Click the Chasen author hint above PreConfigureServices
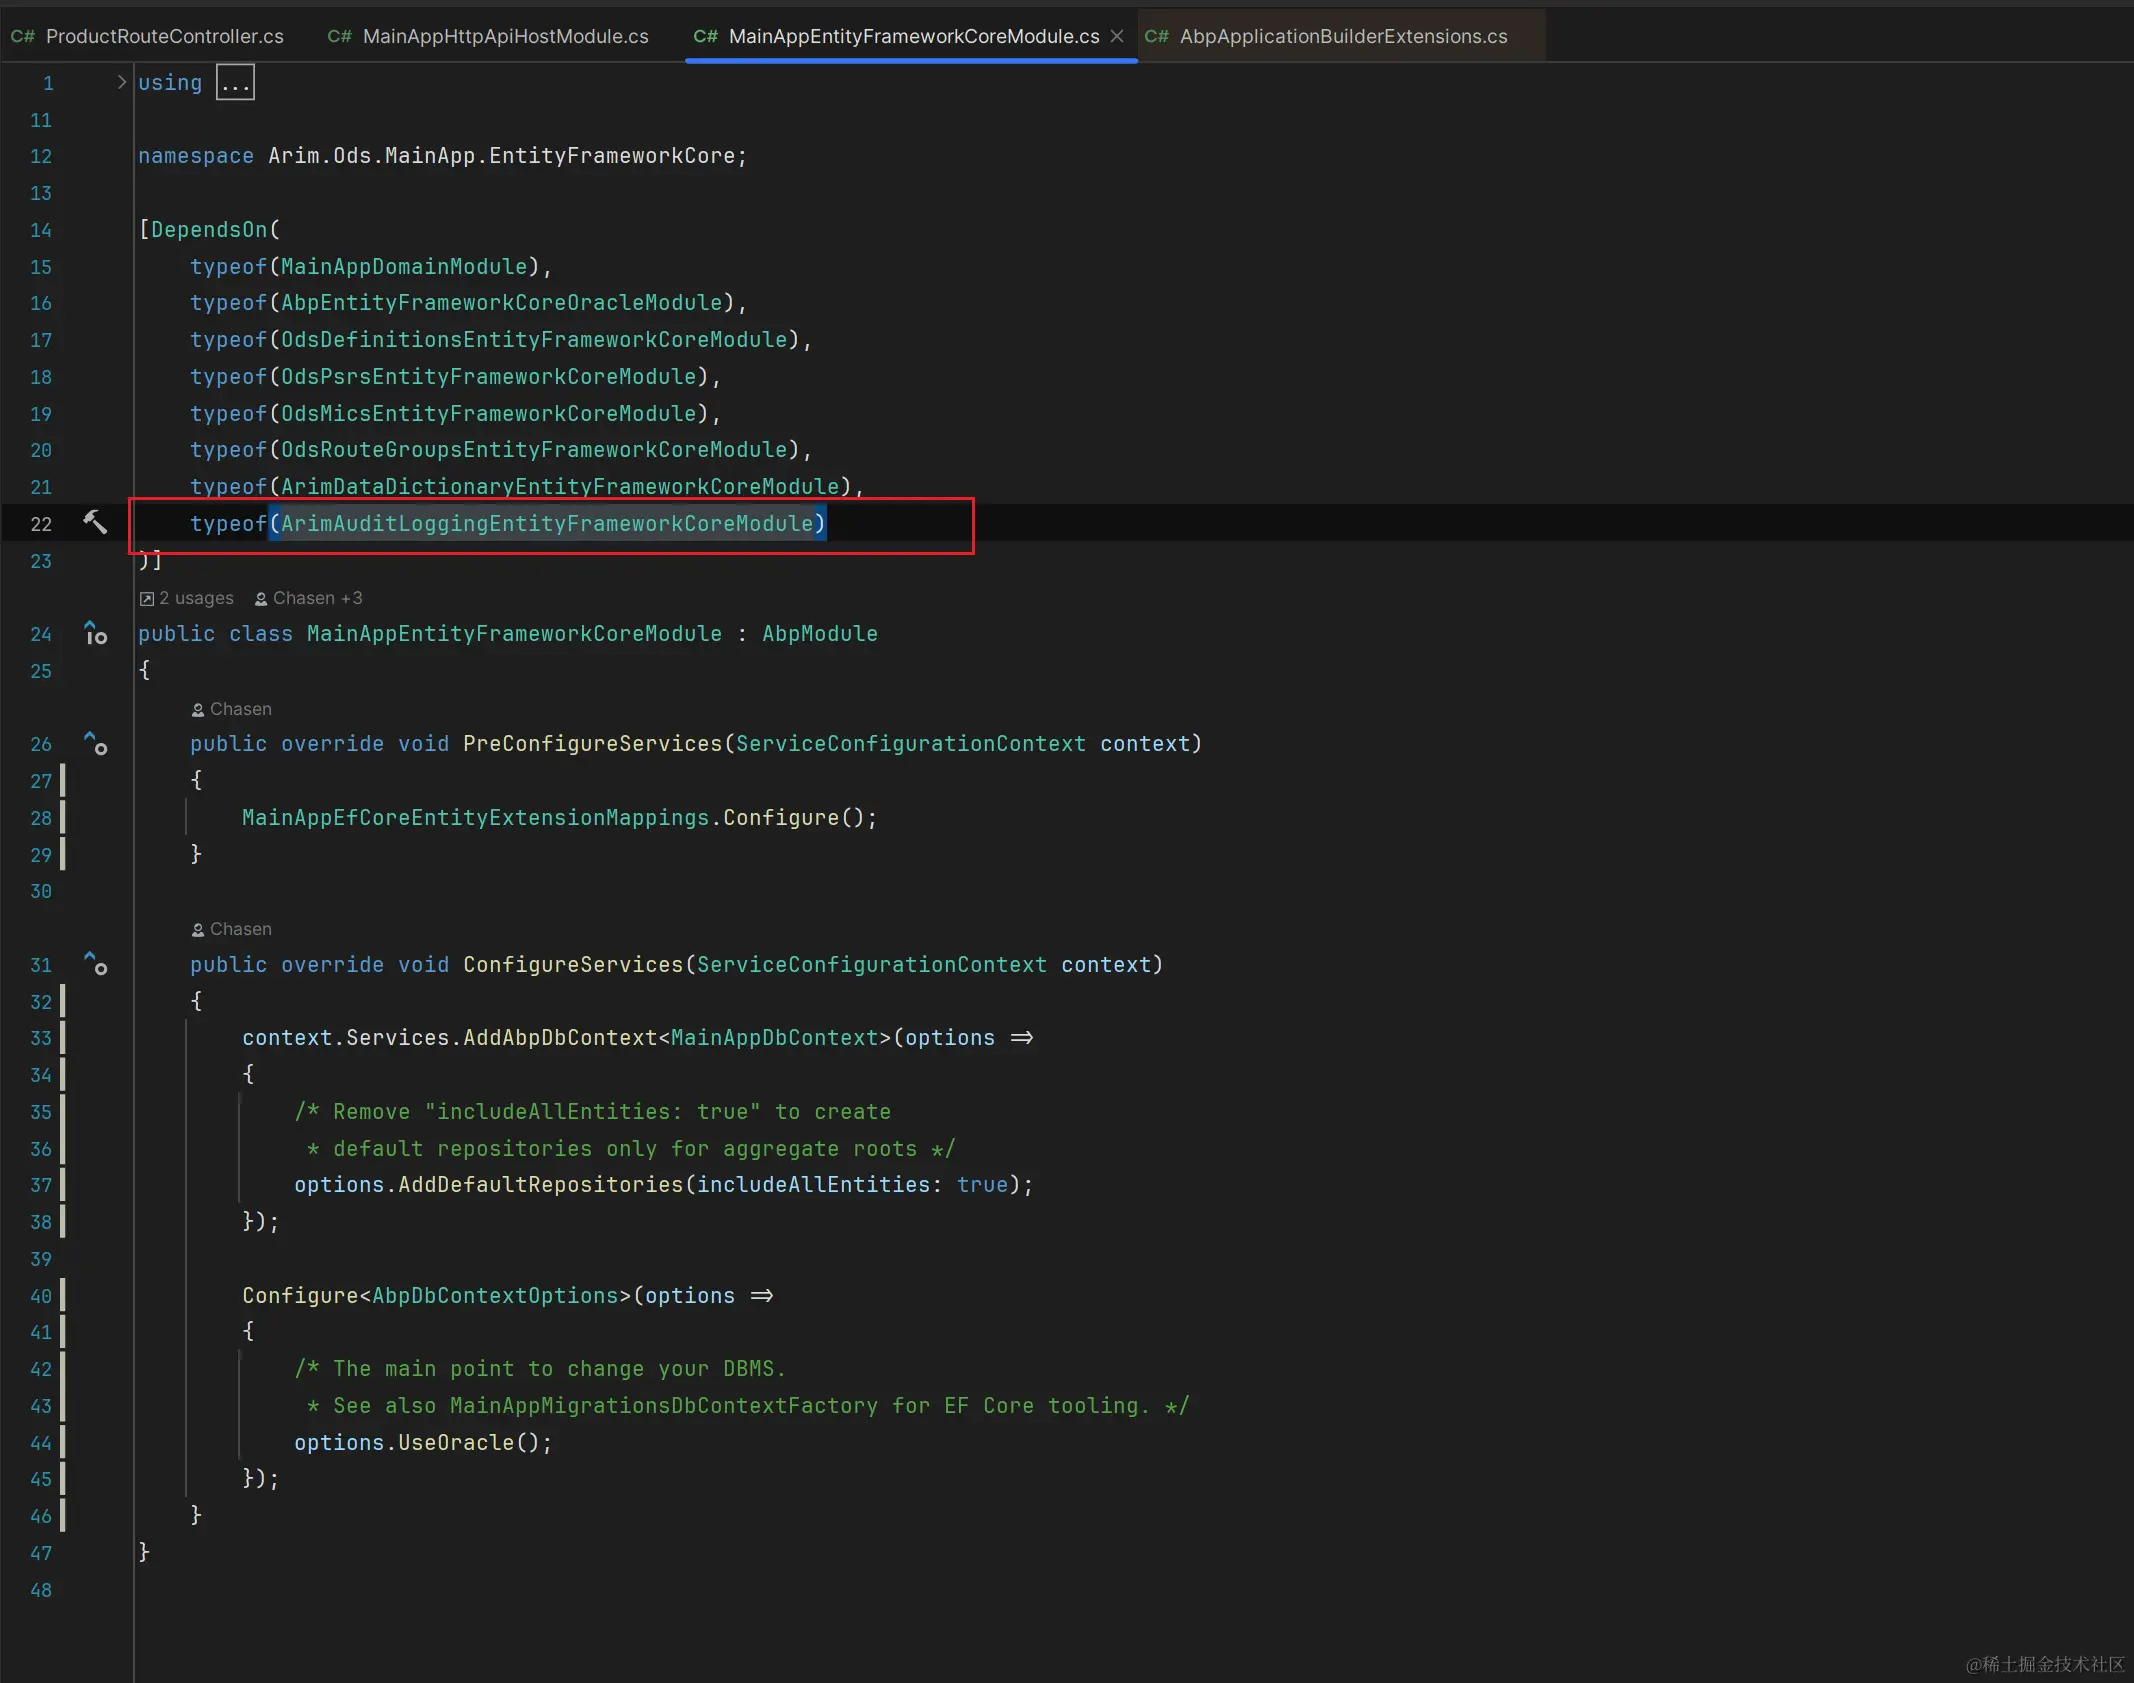This screenshot has height=1683, width=2134. [x=240, y=709]
